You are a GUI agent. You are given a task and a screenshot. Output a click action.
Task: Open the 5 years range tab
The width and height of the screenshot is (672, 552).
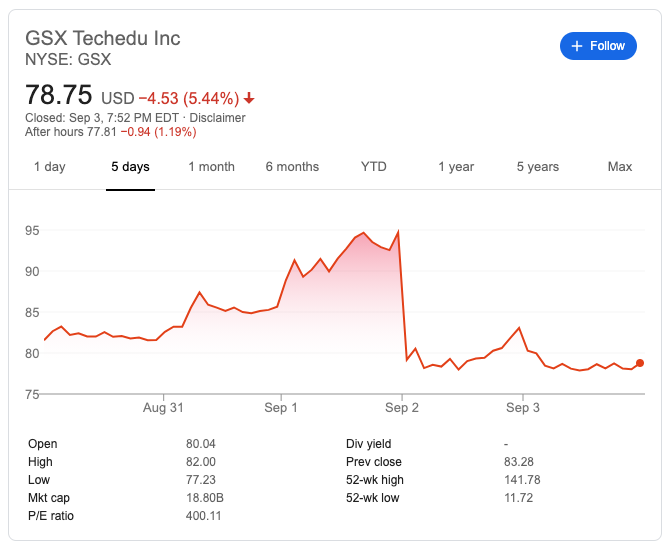pos(538,167)
